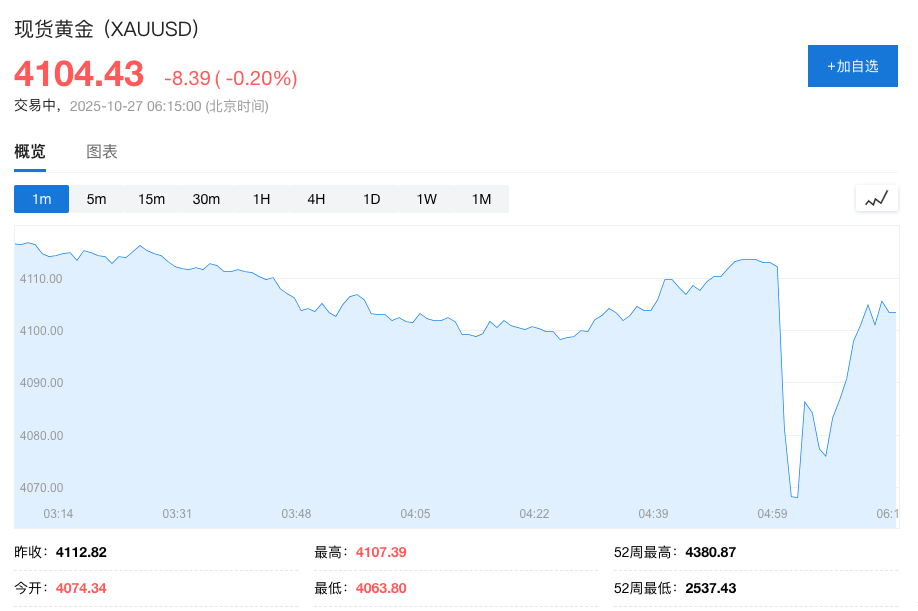Open the 1D daily chart

point(371,198)
